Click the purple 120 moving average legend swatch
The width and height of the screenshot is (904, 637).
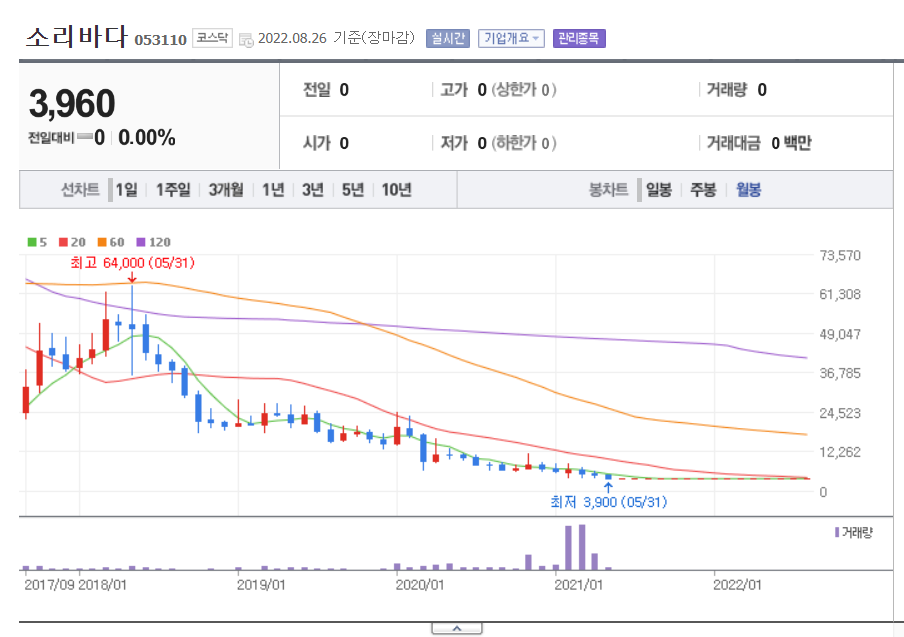pos(141,242)
